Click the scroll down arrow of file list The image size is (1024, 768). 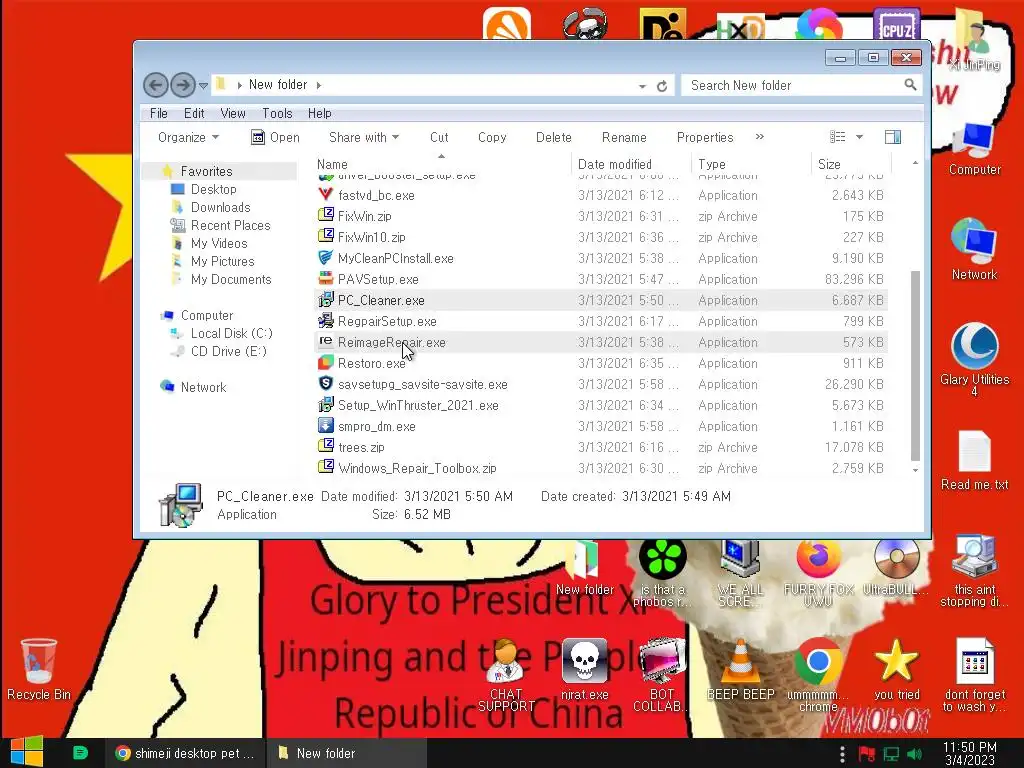915,470
